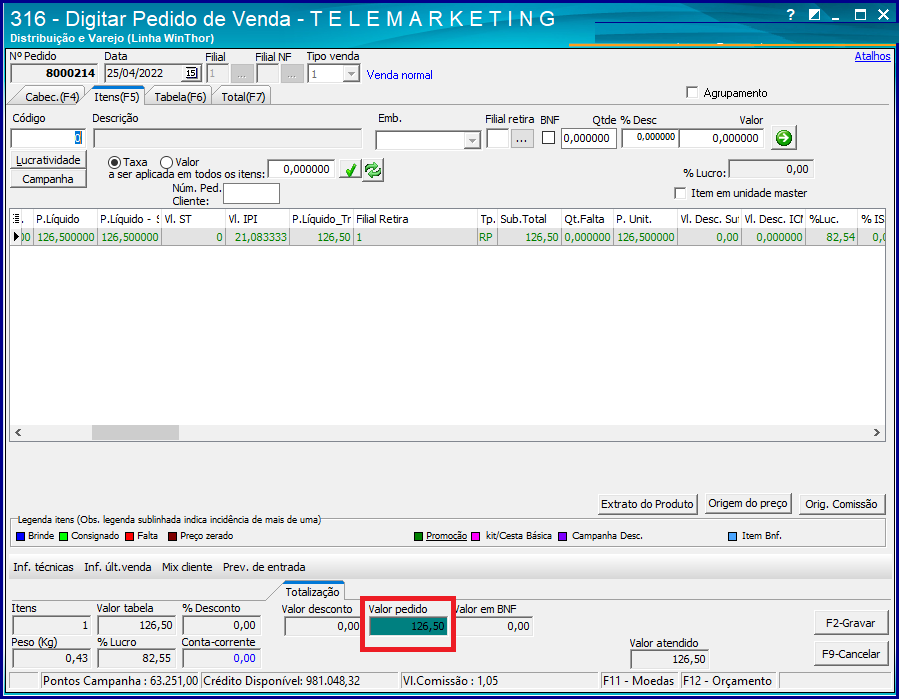This screenshot has height=699, width=899.
Task: Switch to Itens(F5) tab
Action: (x=116, y=97)
